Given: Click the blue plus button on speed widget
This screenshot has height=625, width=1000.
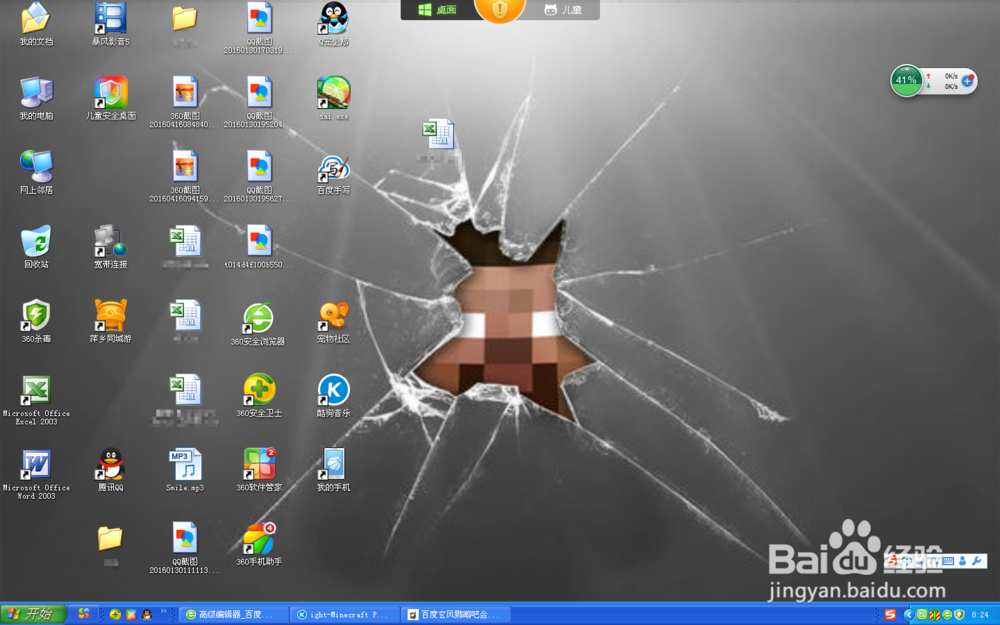Looking at the screenshot, I should point(967,81).
